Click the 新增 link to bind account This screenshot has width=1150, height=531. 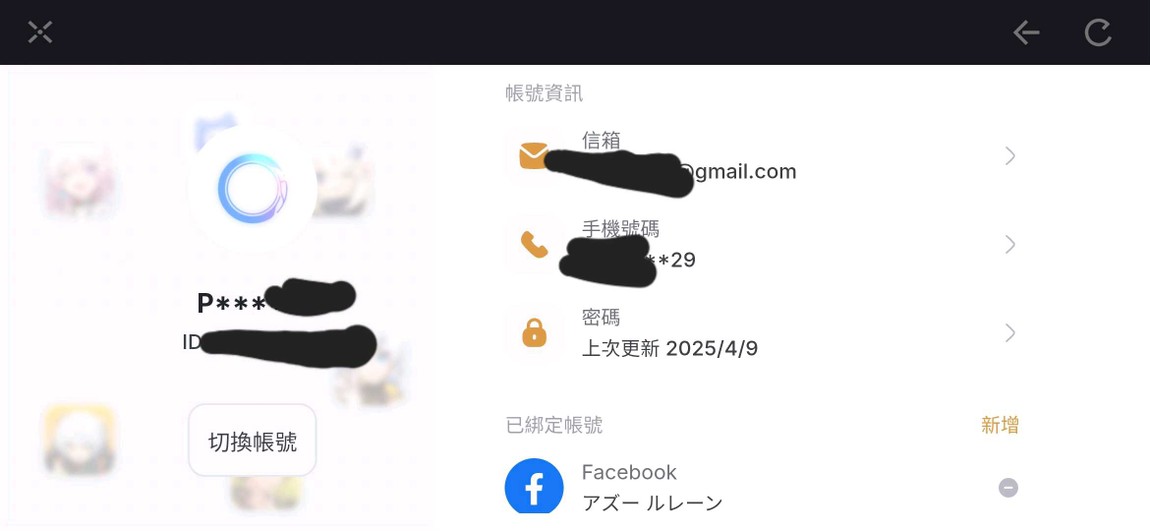point(1000,425)
